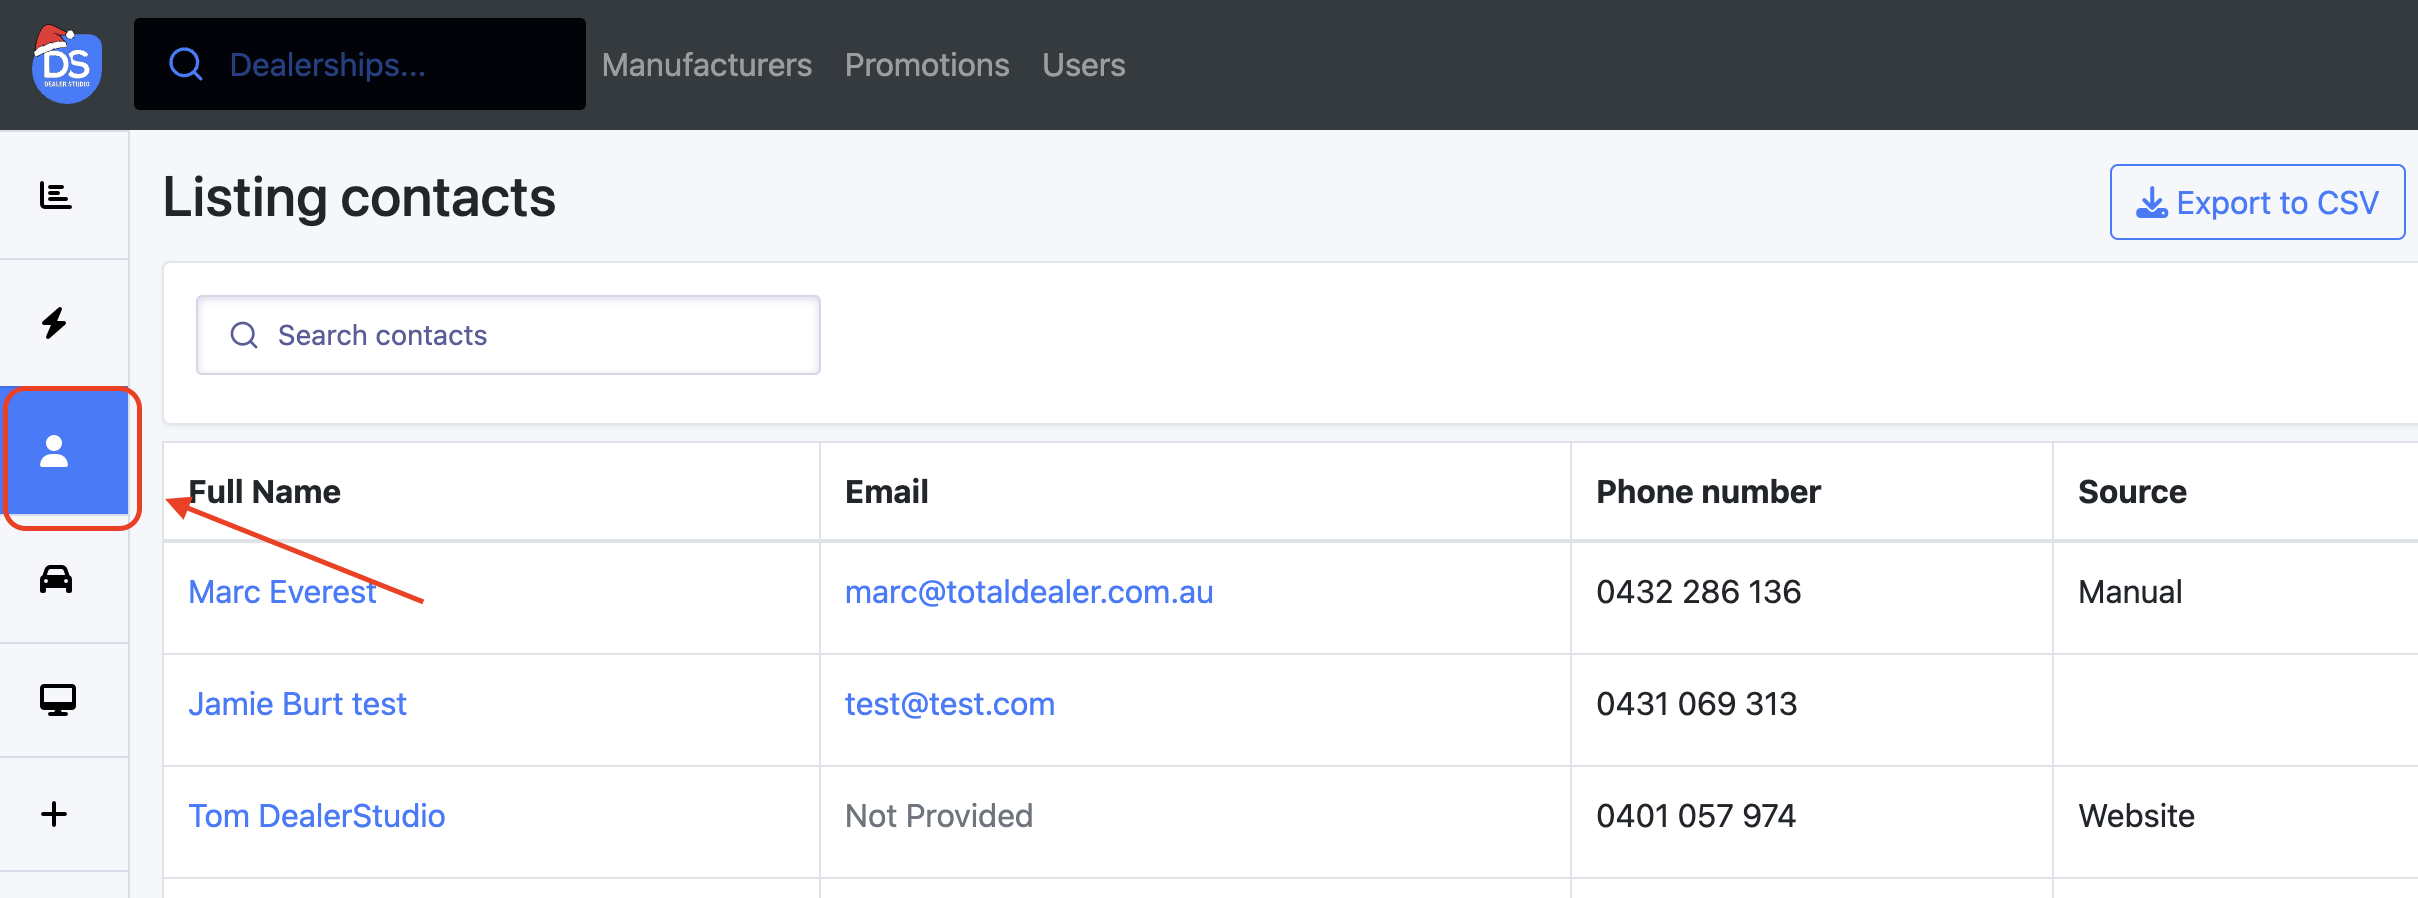Click the plus icon in sidebar
Viewport: 2418px width, 898px height.
[55, 814]
